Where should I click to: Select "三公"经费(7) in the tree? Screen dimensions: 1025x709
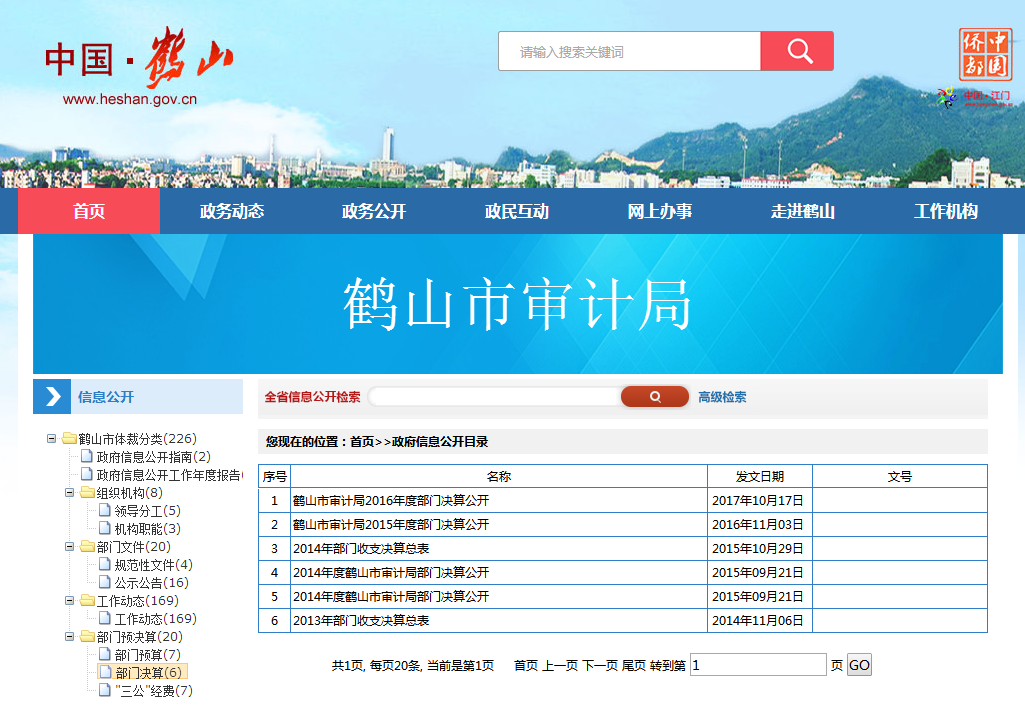pos(153,691)
